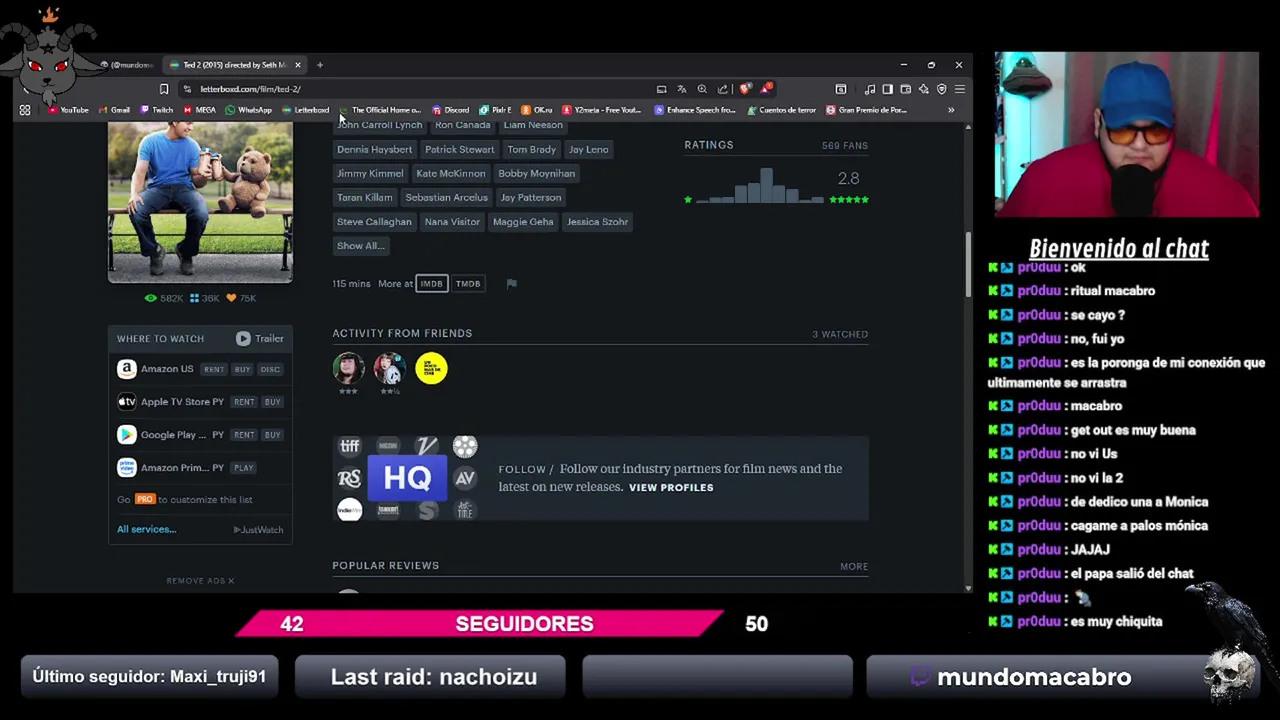Click the 569 FANS link
Image resolution: width=1280 pixels, height=720 pixels.
click(845, 146)
